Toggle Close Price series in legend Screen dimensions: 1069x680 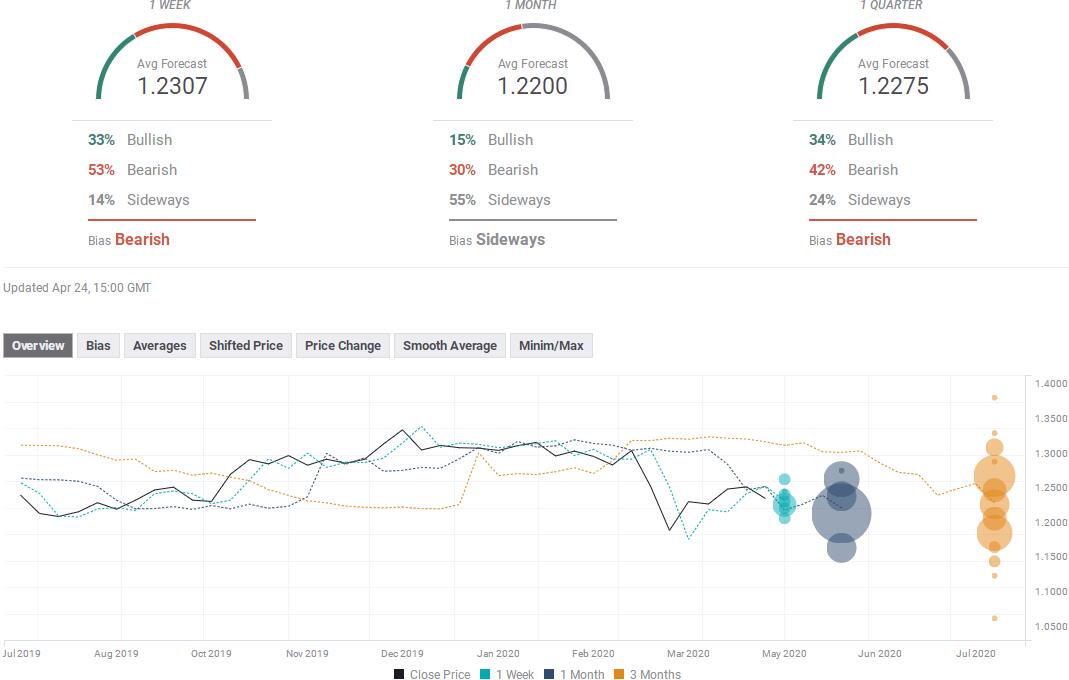coord(439,674)
